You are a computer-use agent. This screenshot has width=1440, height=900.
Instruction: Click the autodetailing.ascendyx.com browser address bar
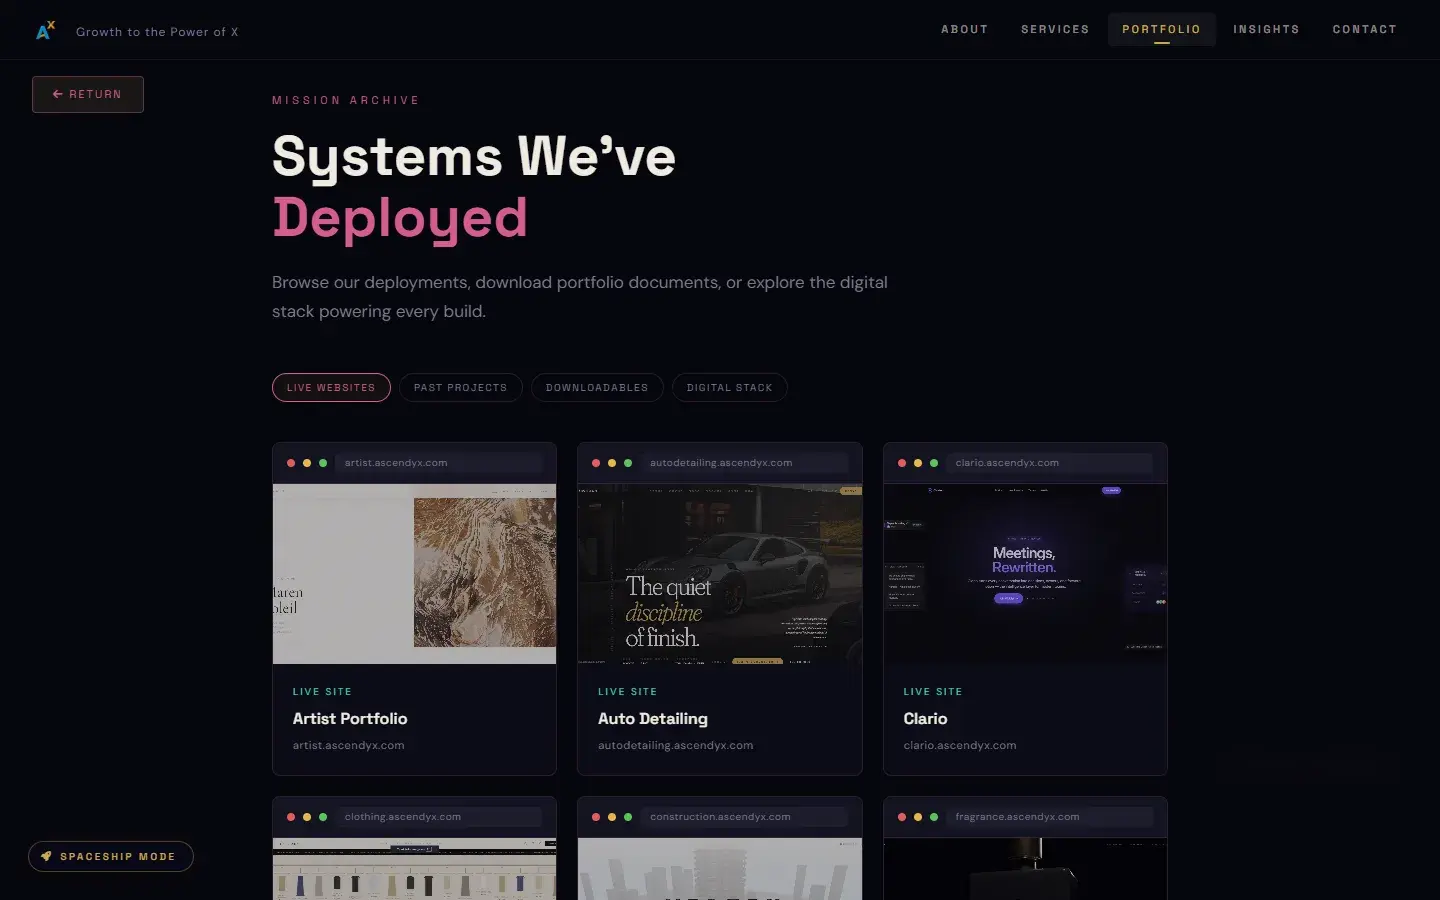(x=745, y=463)
